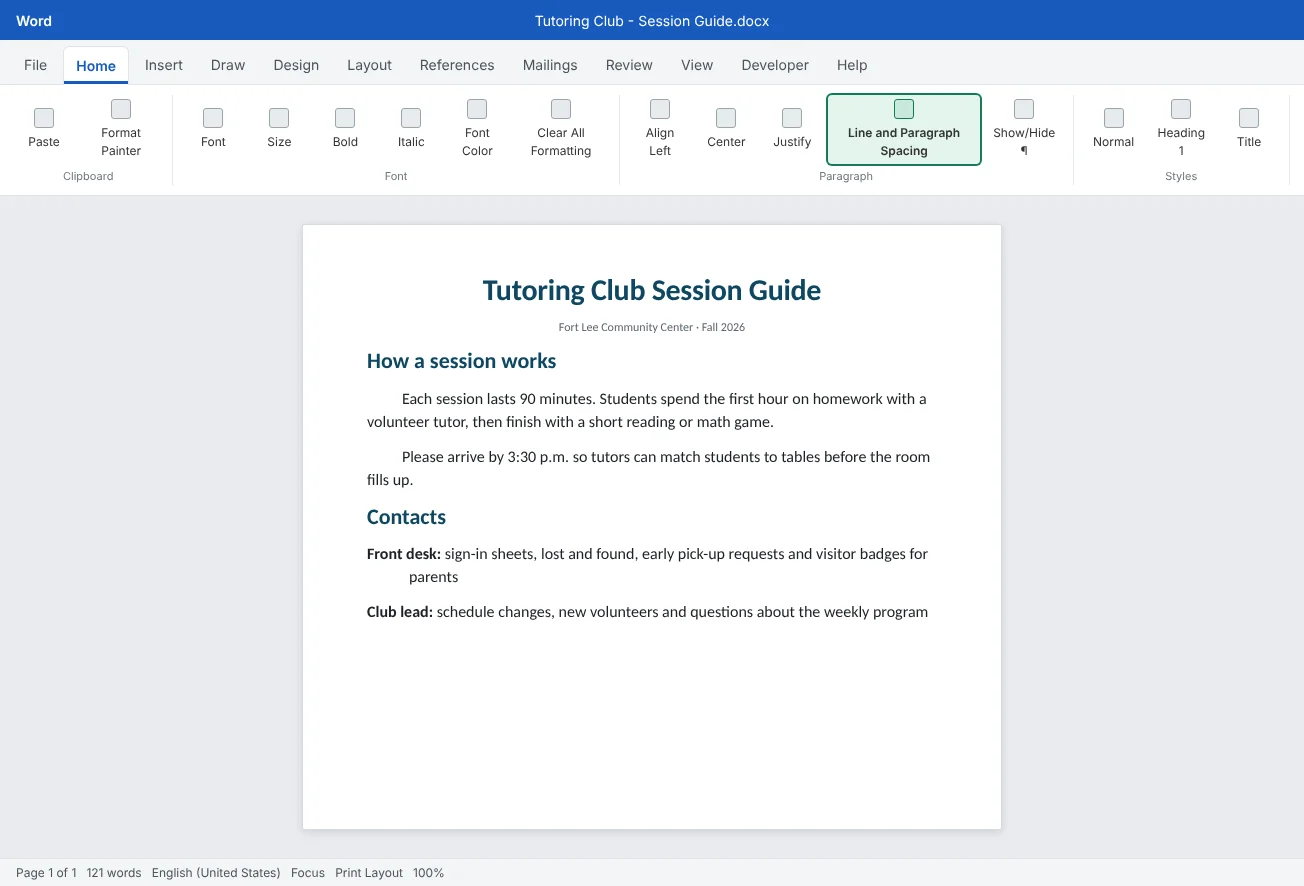This screenshot has width=1304, height=886.
Task: Toggle Show/Hide paragraph marks
Action: (1024, 129)
